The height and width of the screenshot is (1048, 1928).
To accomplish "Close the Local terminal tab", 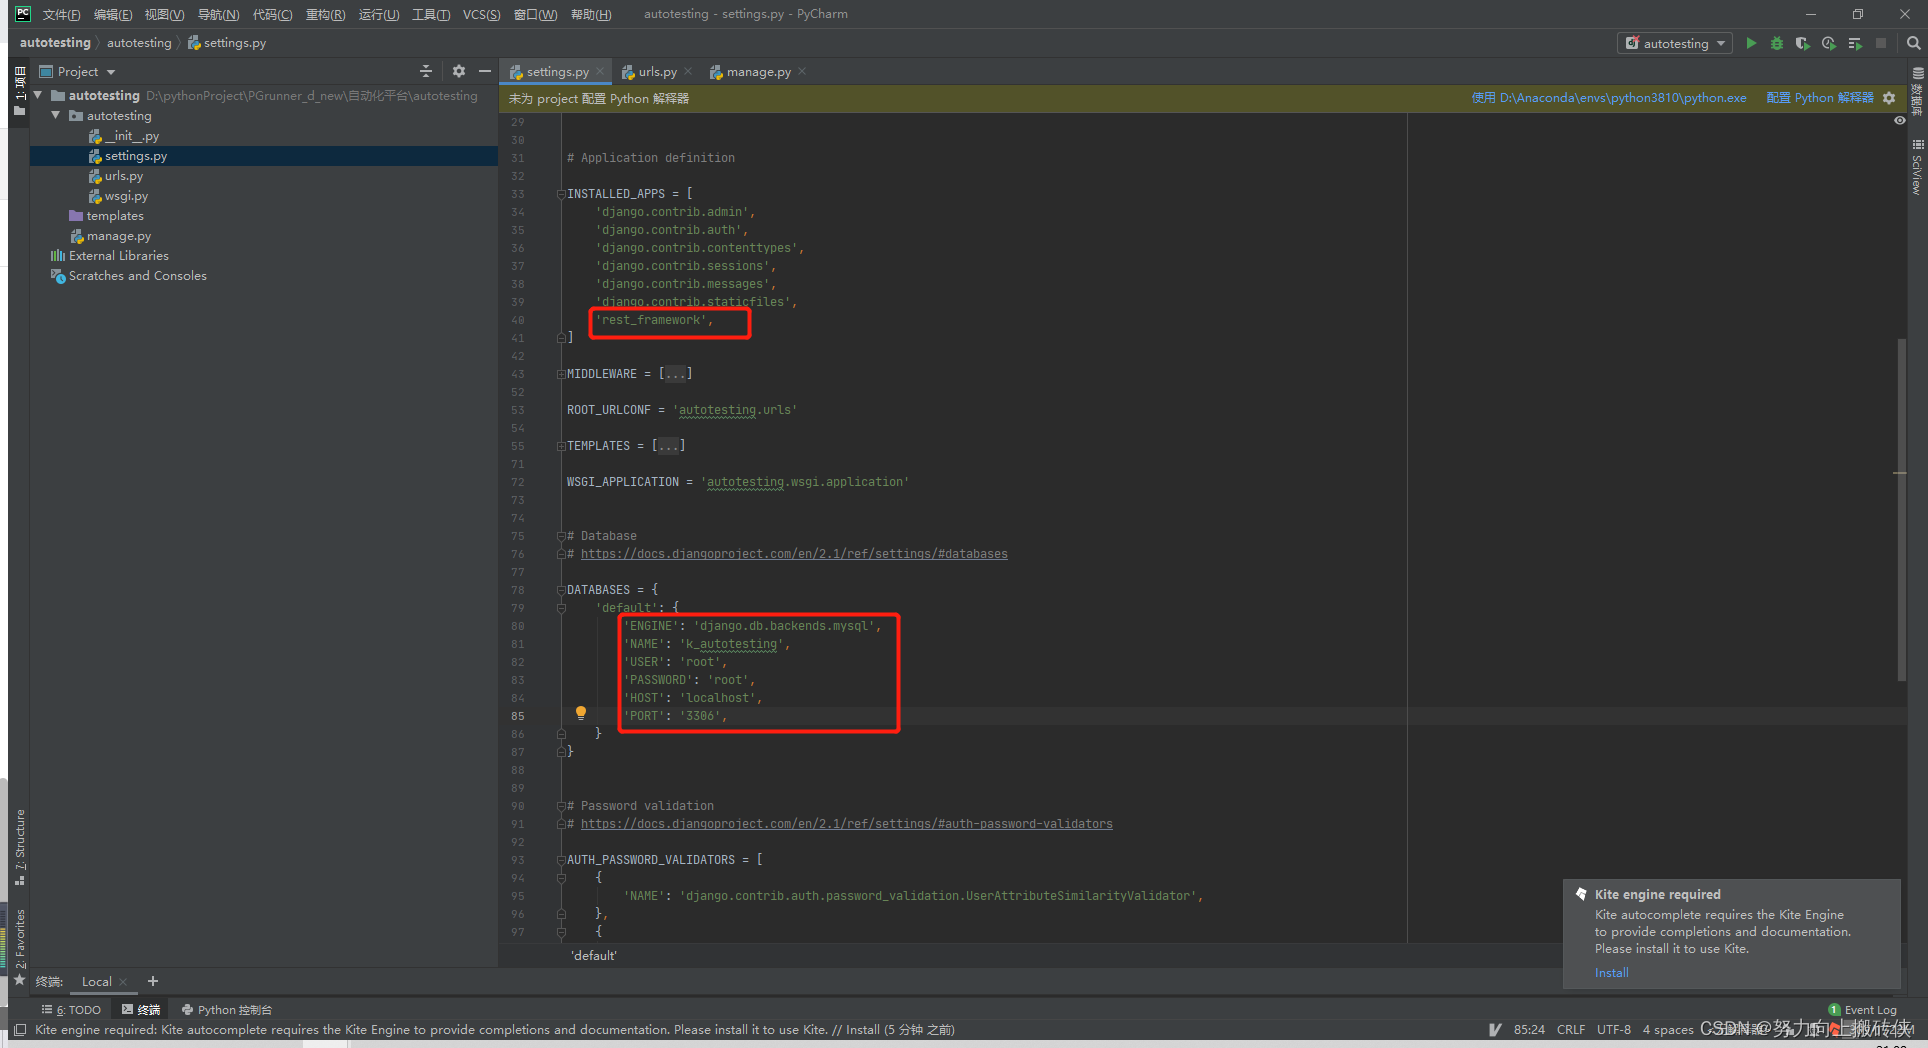I will point(123,982).
